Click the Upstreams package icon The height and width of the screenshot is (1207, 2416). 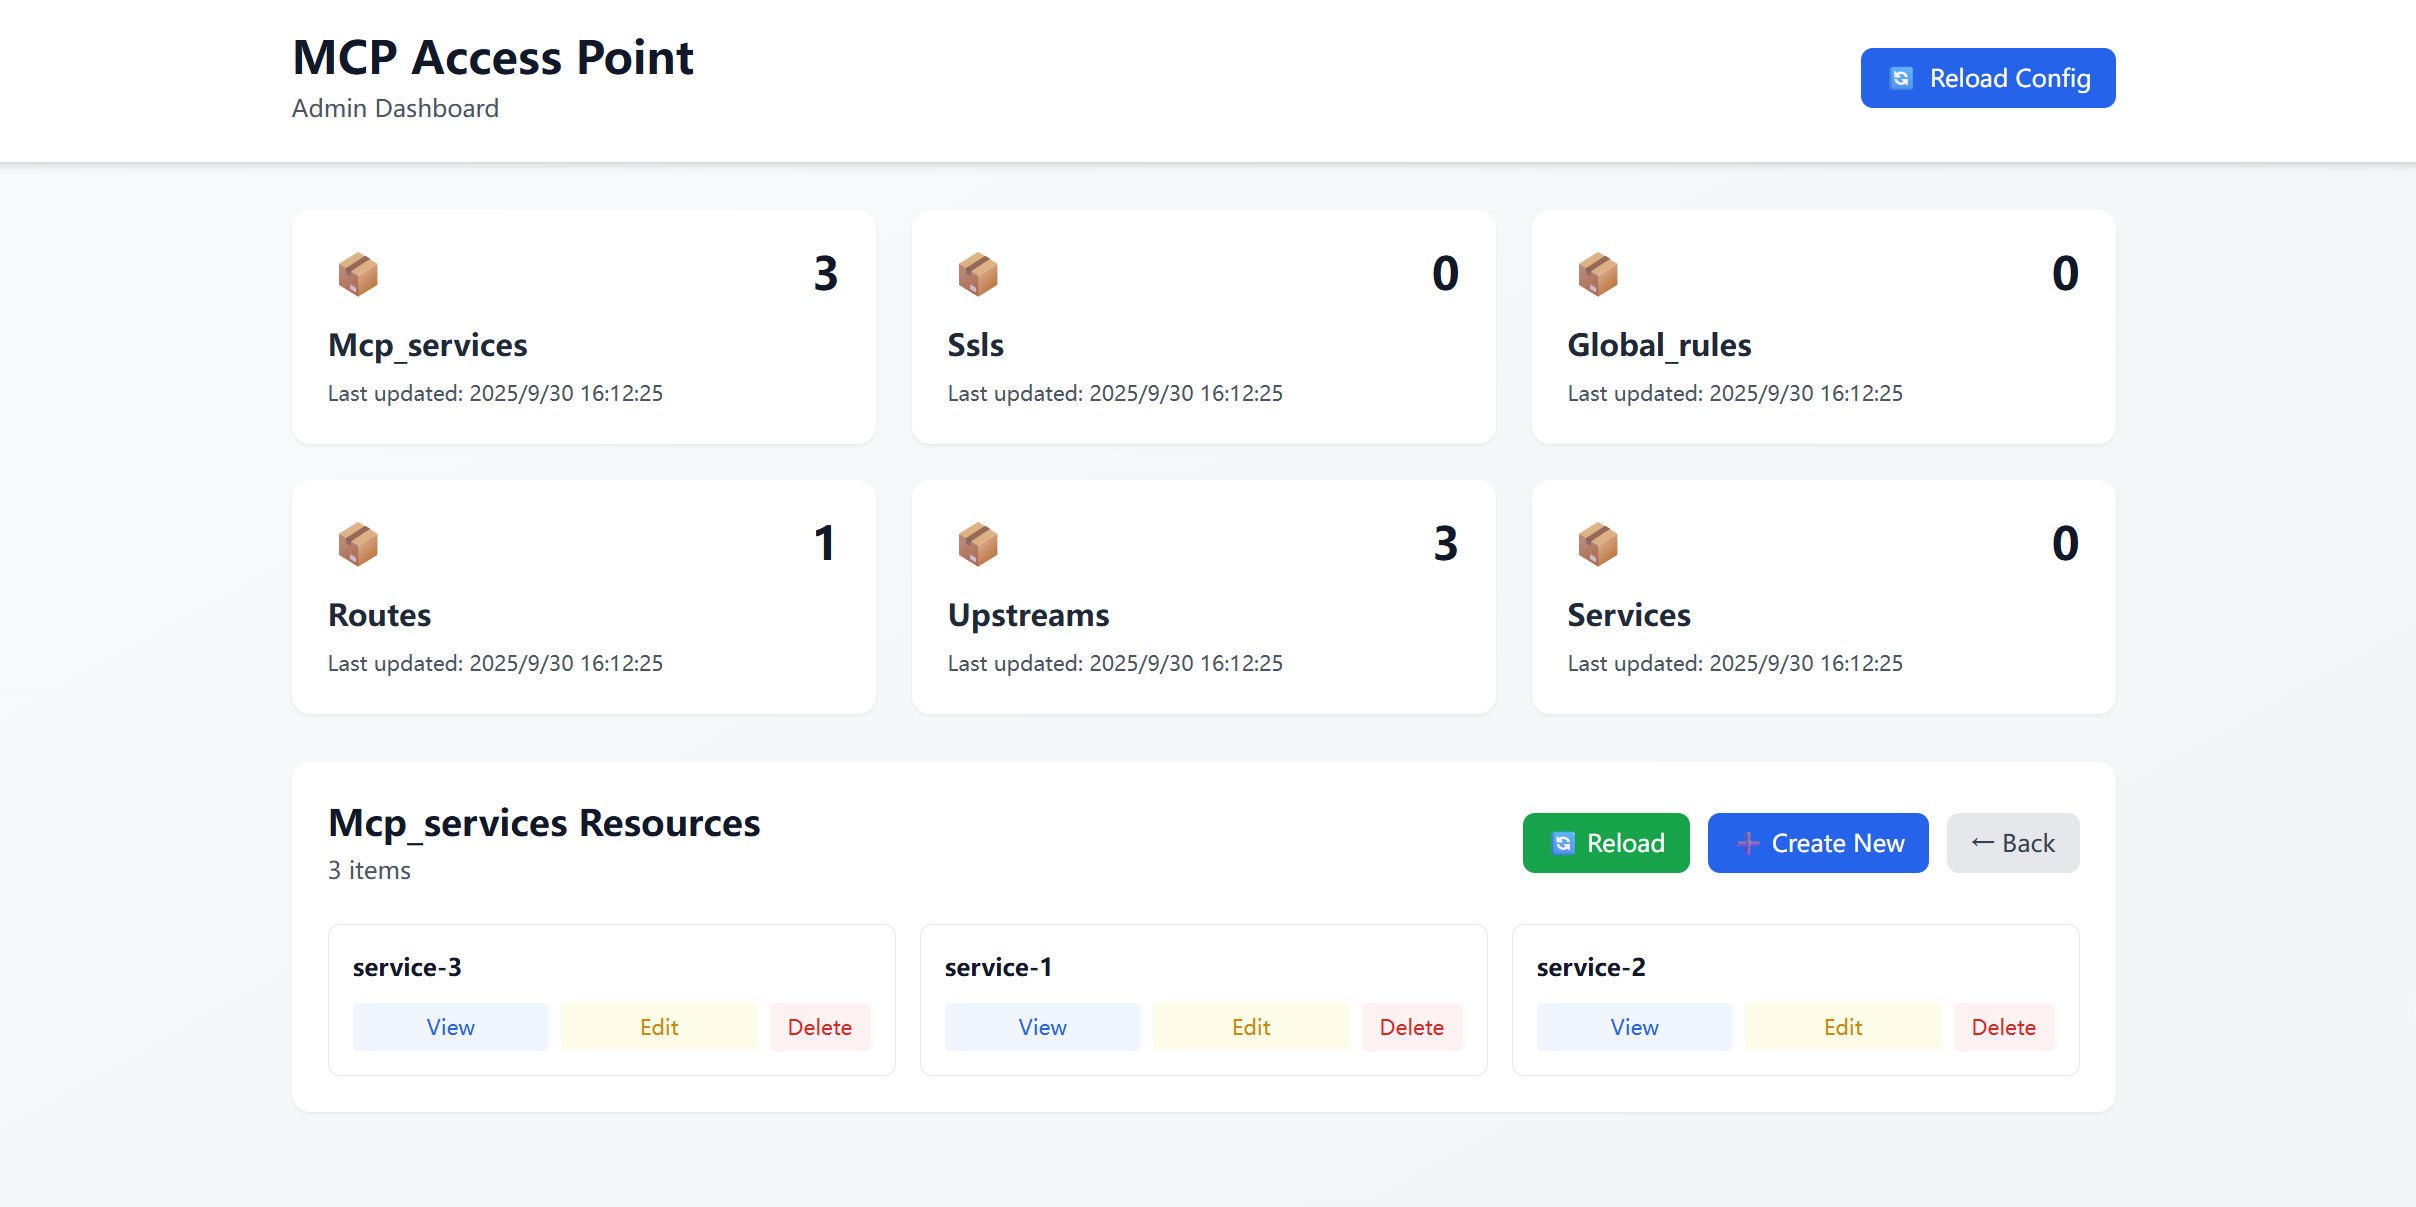click(978, 544)
